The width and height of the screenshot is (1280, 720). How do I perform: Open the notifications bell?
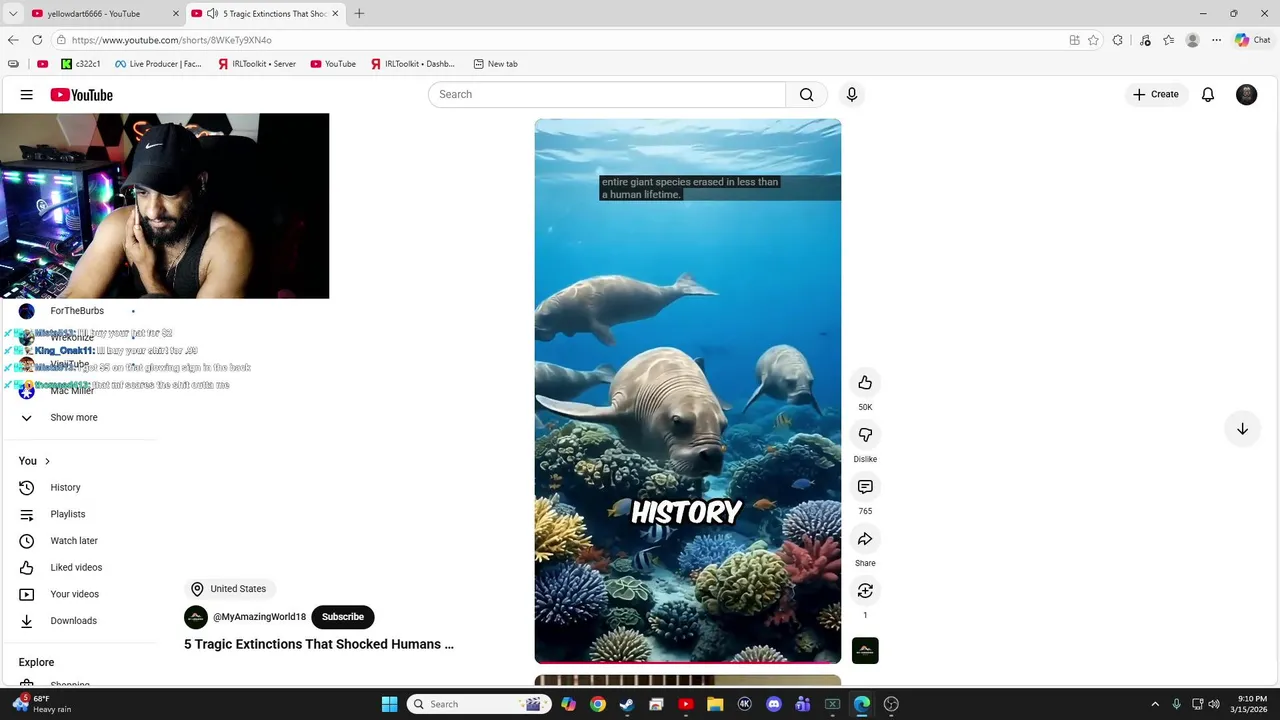pyautogui.click(x=1208, y=94)
